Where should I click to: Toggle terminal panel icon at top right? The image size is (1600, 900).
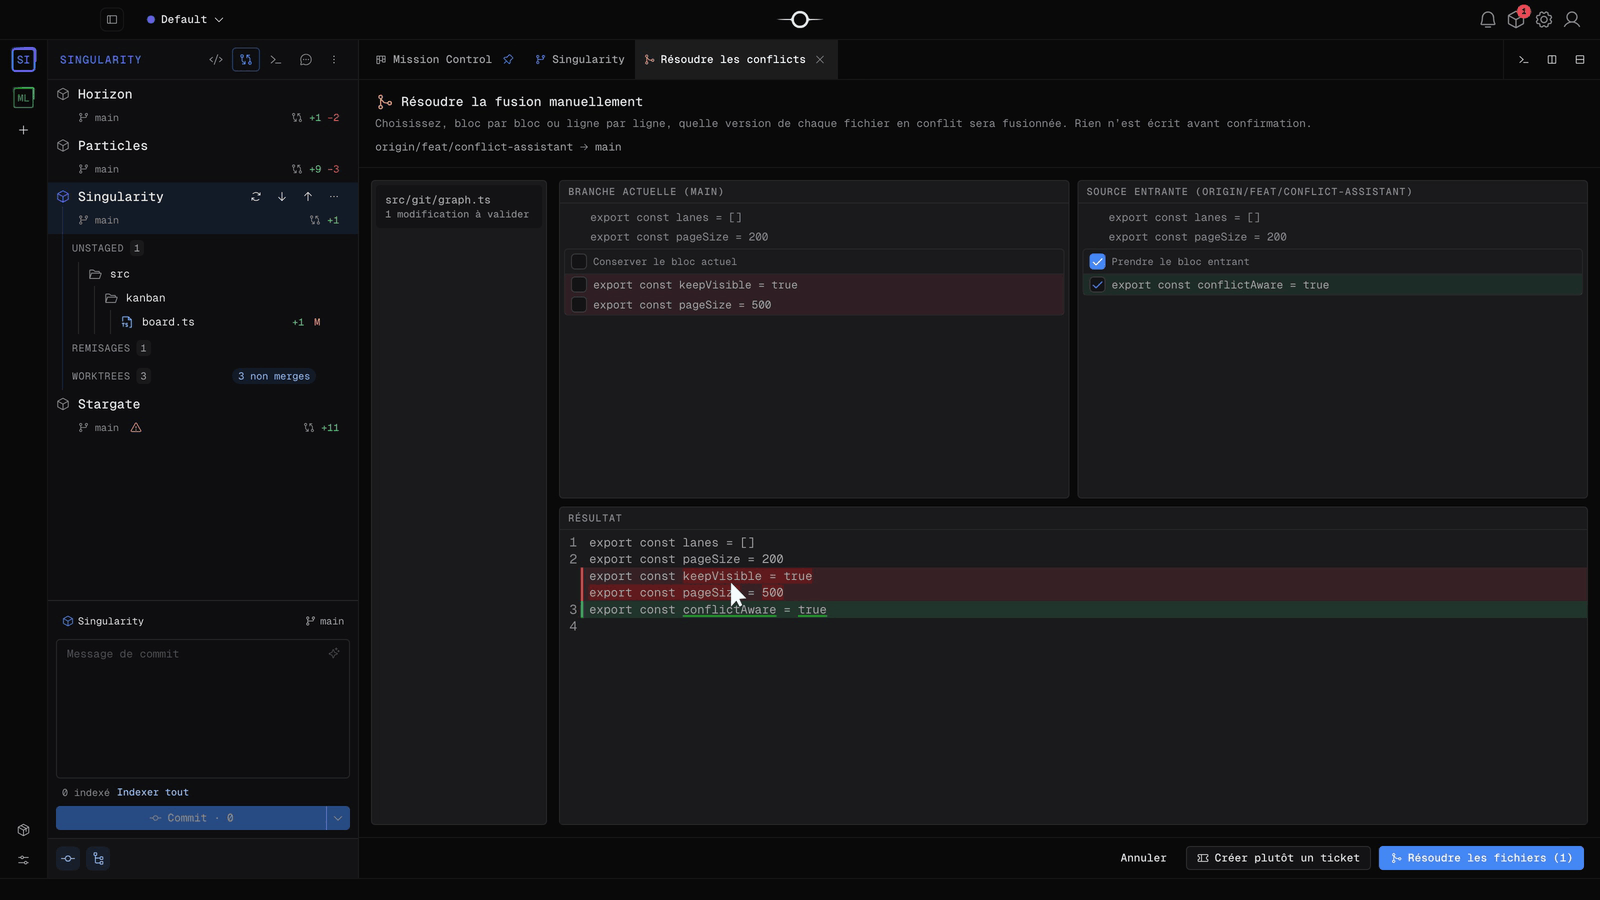(x=1524, y=60)
